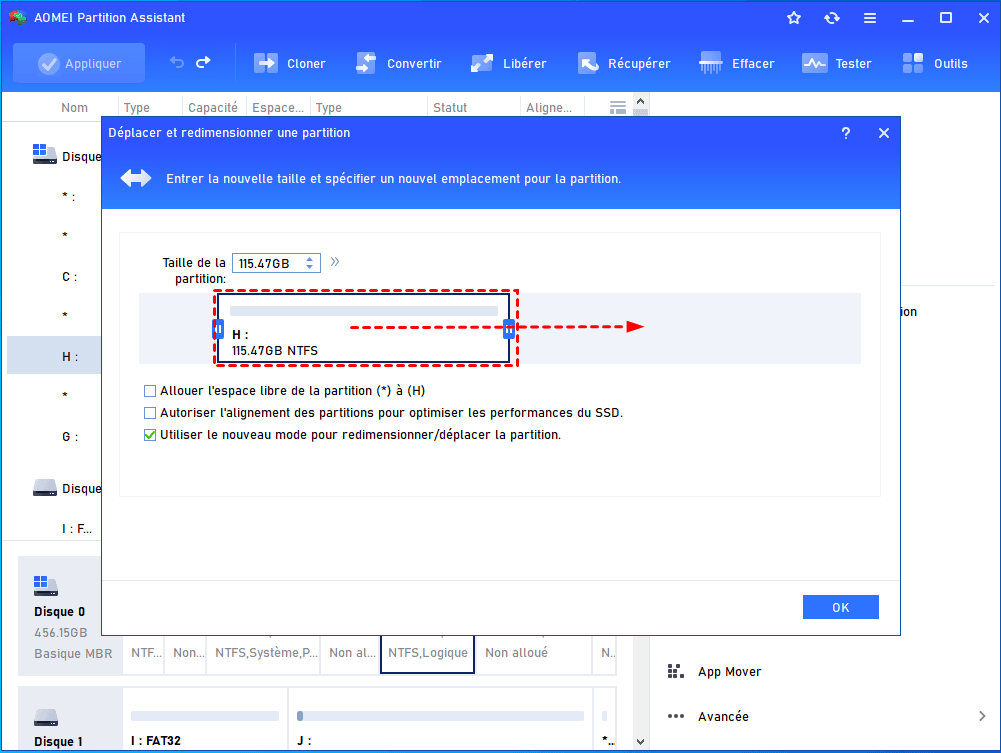Select partition G: in the list

point(70,437)
